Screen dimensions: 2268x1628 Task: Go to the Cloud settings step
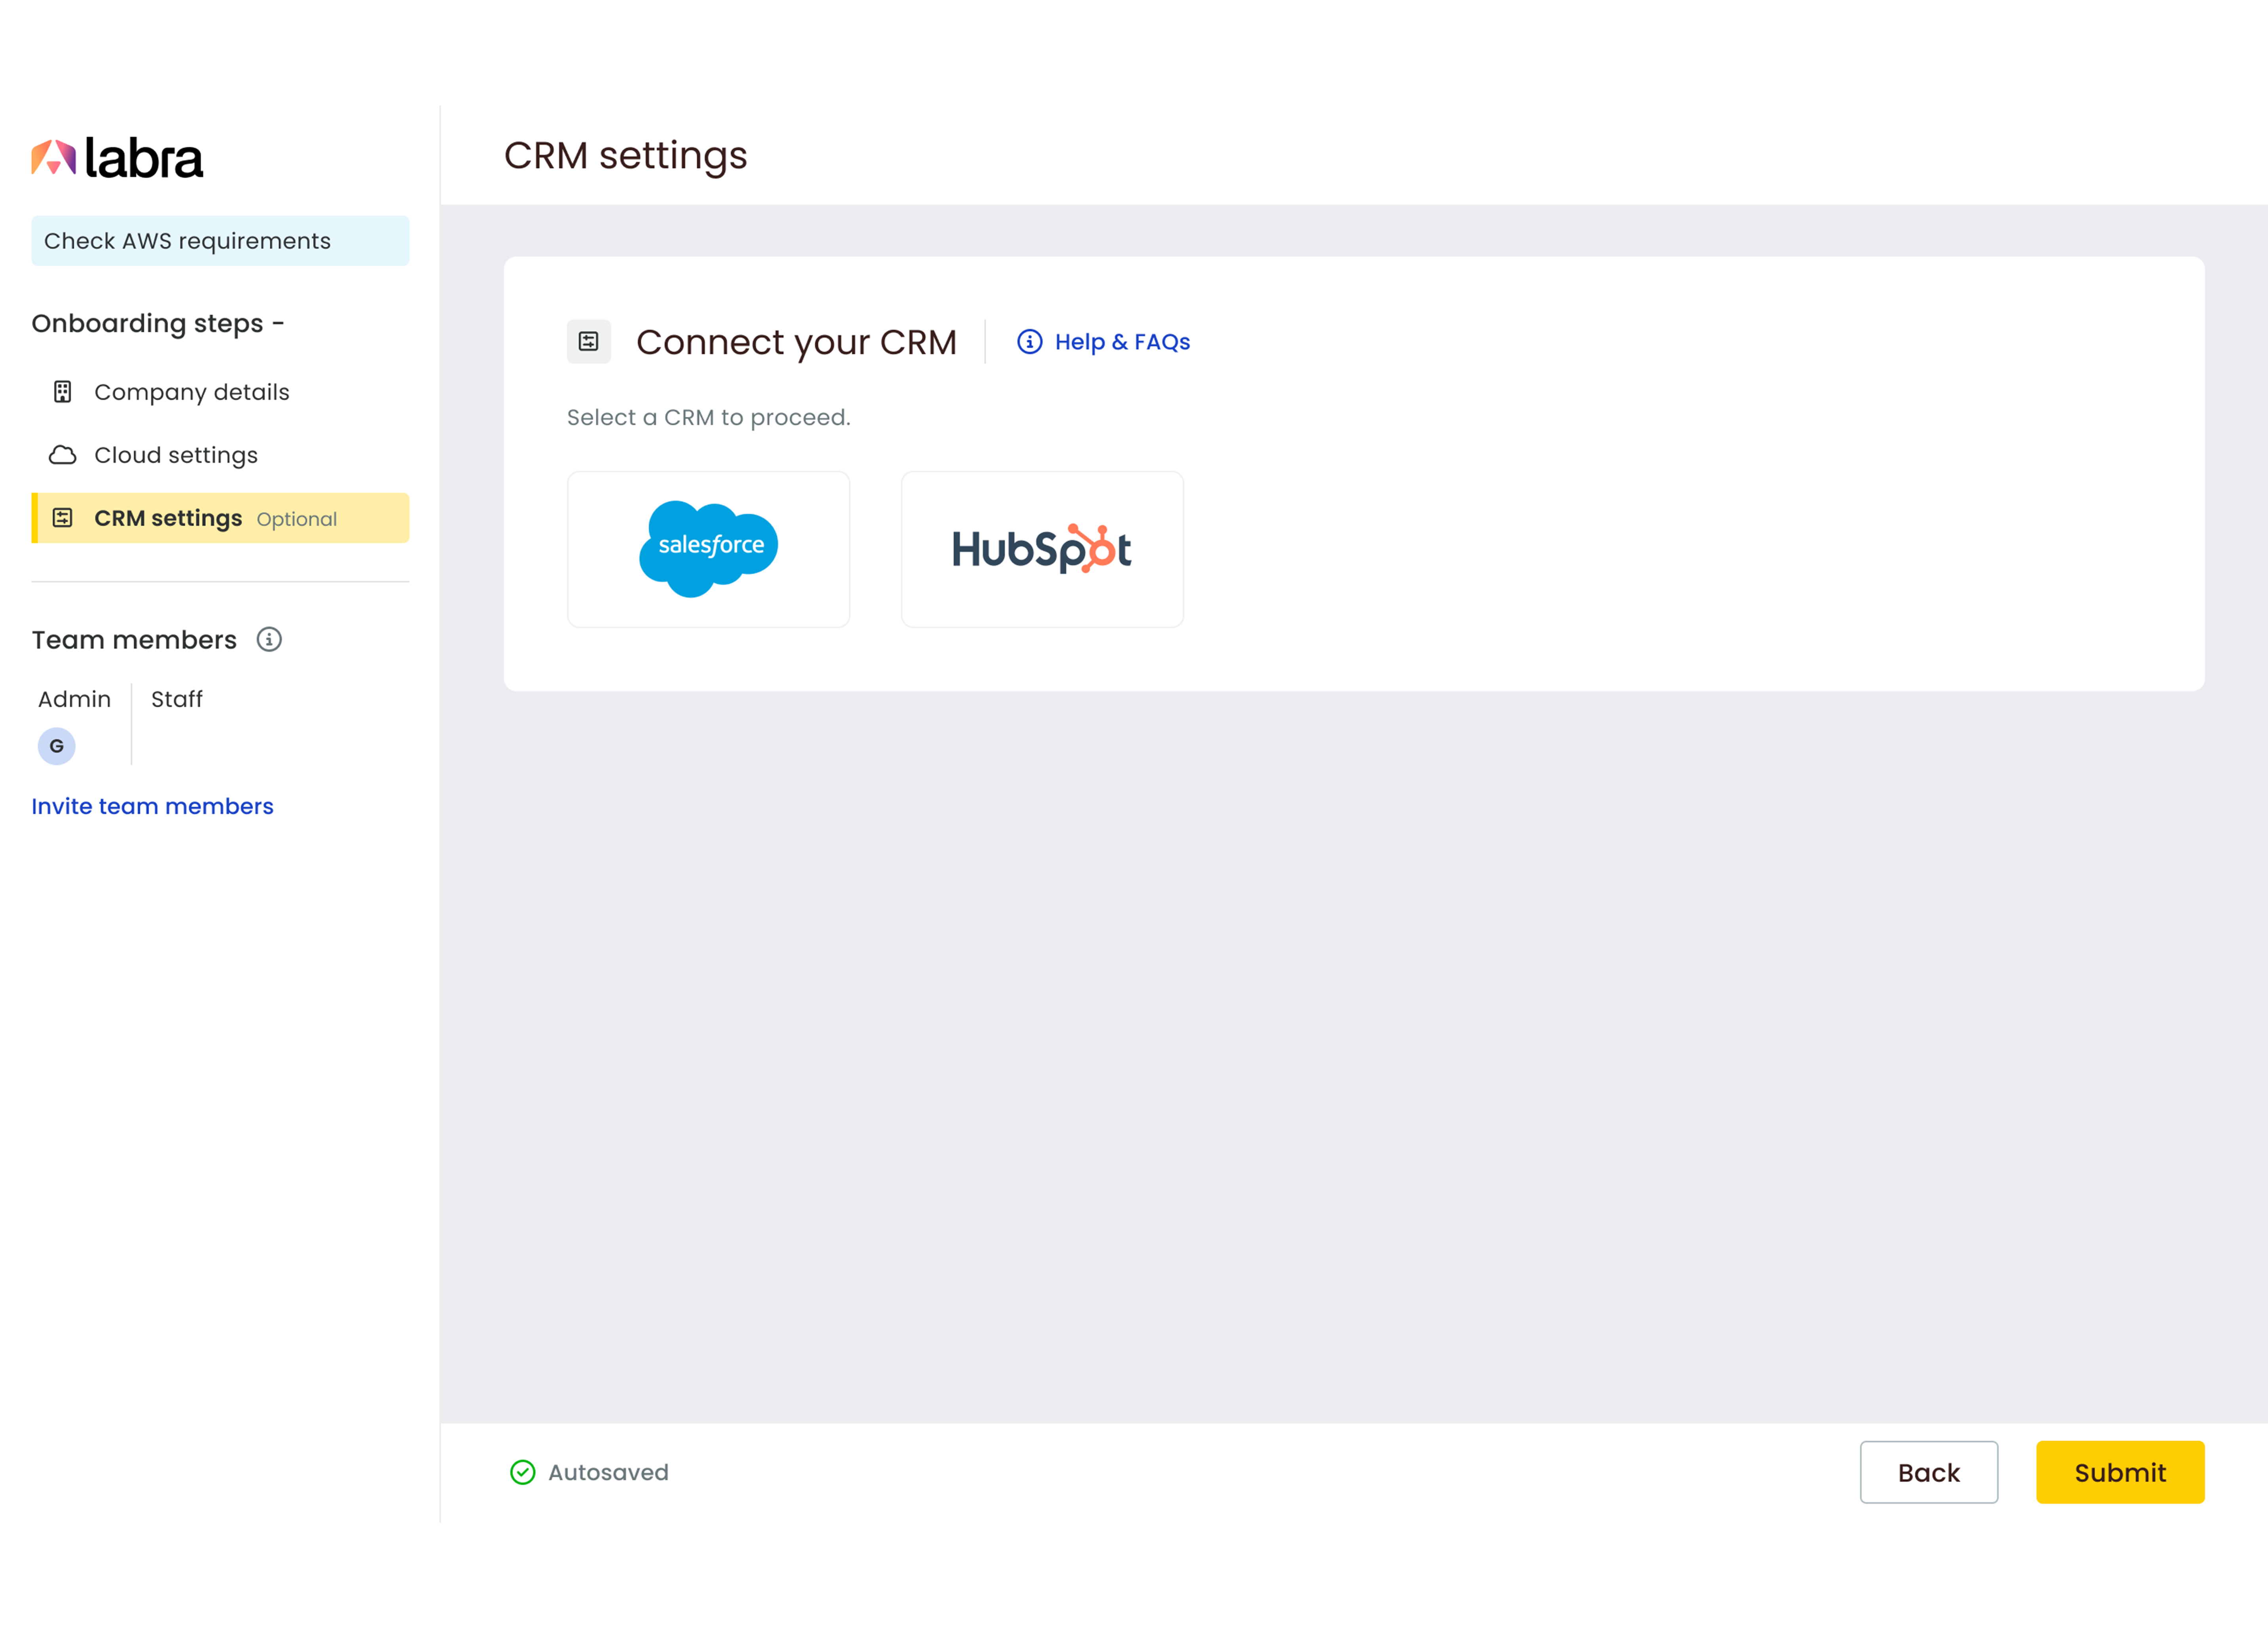(x=176, y=455)
